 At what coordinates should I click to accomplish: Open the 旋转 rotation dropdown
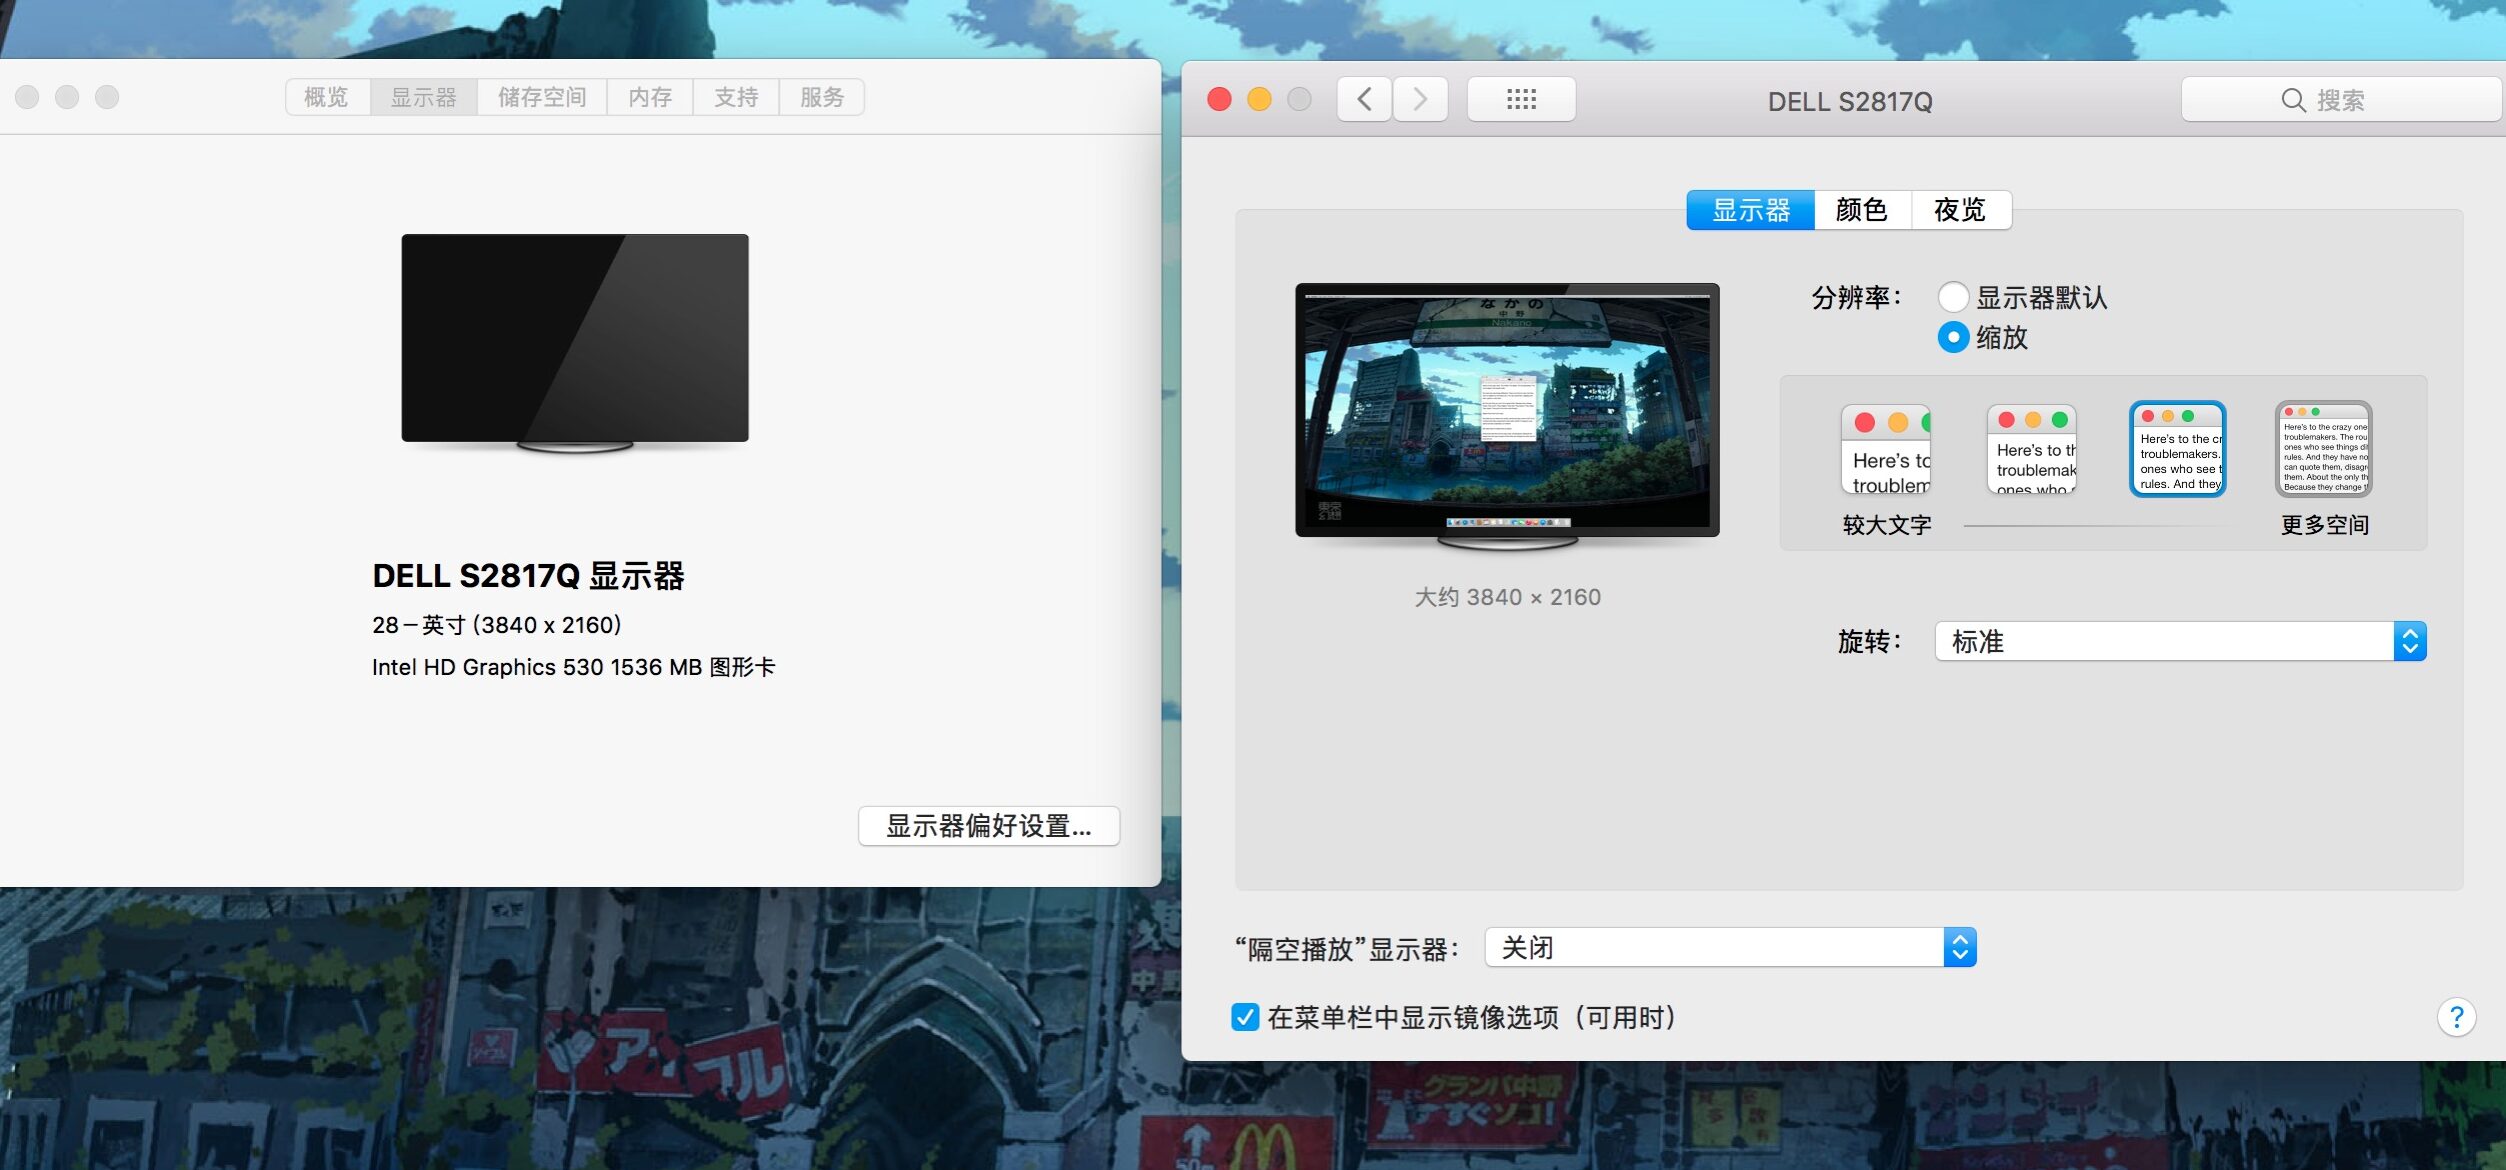pyautogui.click(x=2180, y=641)
